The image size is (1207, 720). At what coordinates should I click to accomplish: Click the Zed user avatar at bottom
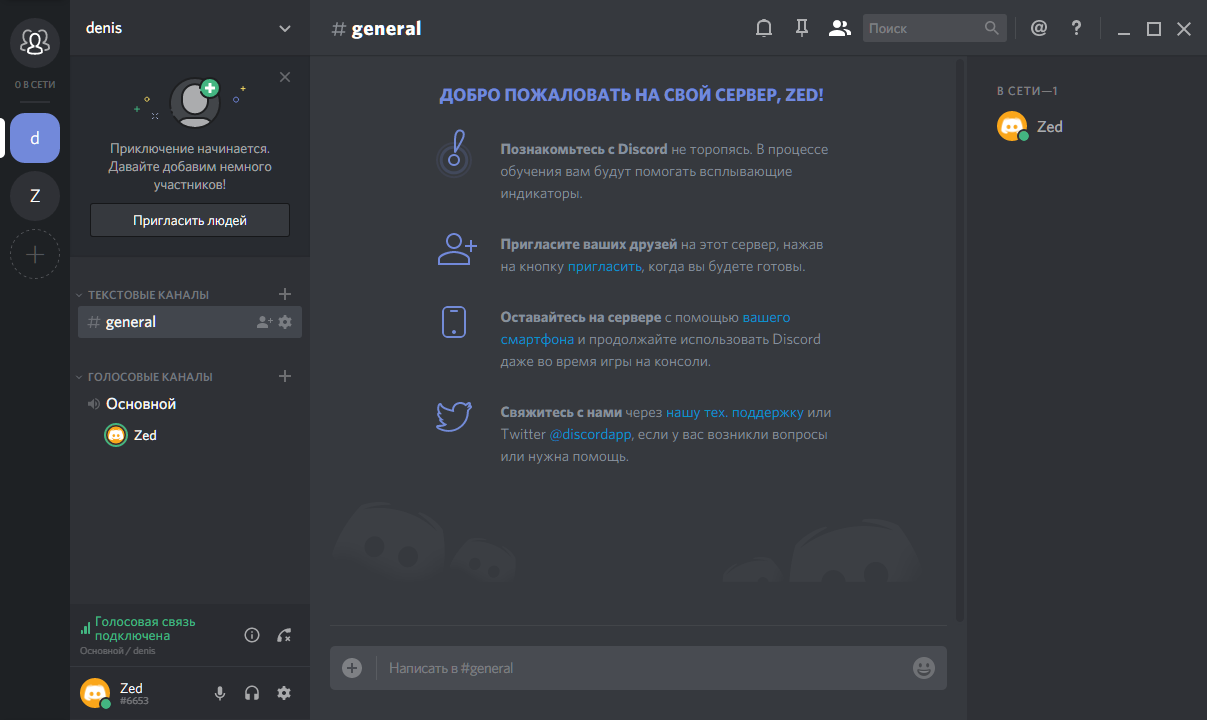pyautogui.click(x=95, y=692)
